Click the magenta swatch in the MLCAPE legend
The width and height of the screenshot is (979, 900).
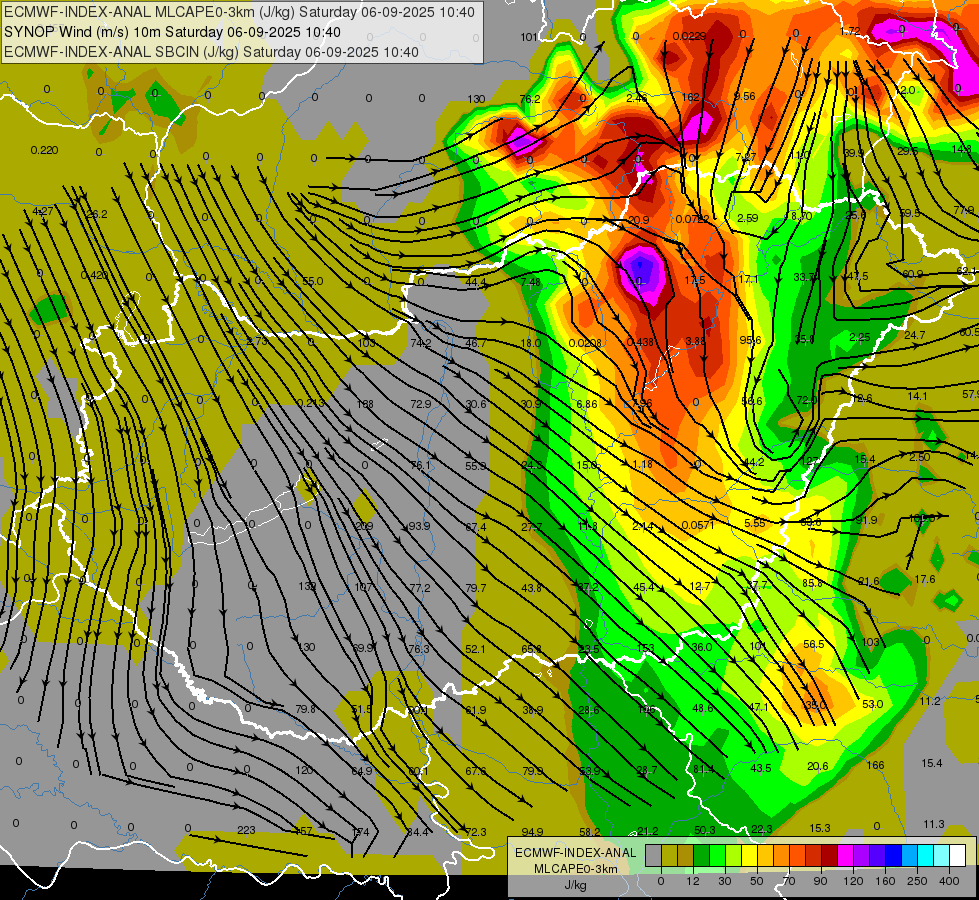click(x=845, y=855)
